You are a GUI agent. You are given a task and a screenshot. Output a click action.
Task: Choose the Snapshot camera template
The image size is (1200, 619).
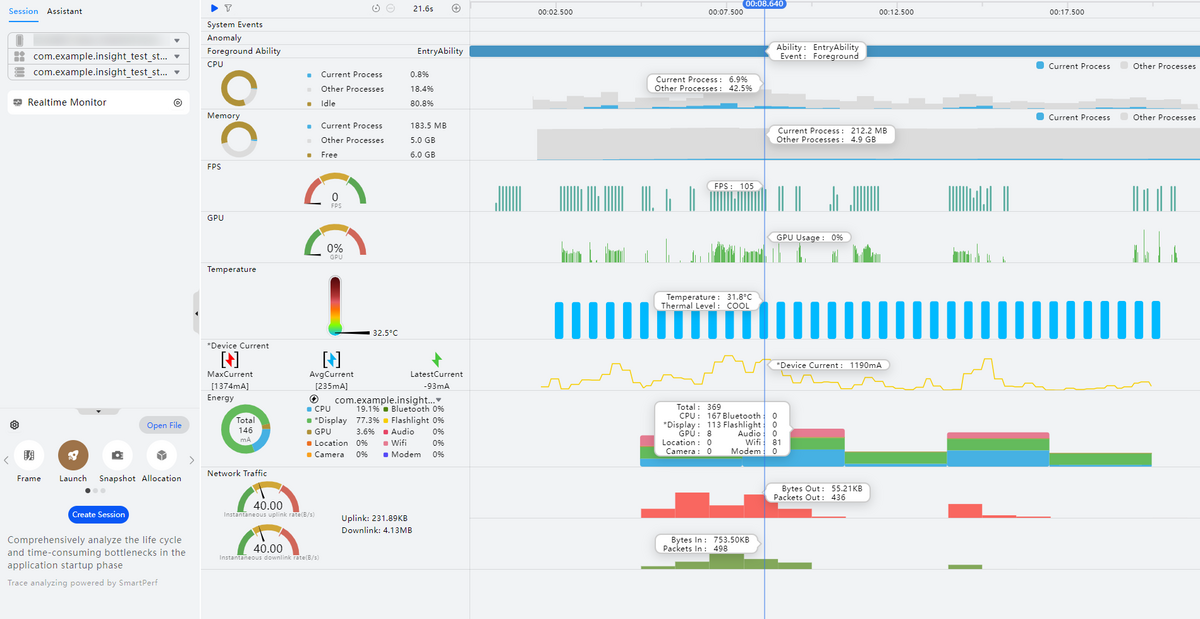tap(117, 455)
